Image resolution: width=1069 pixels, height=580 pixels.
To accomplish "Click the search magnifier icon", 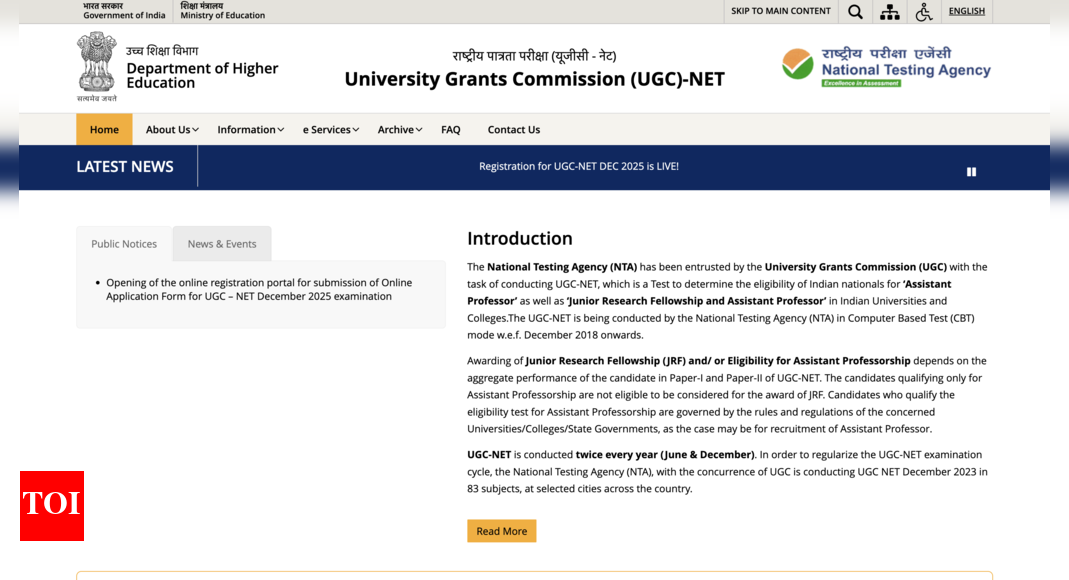I will coord(855,12).
